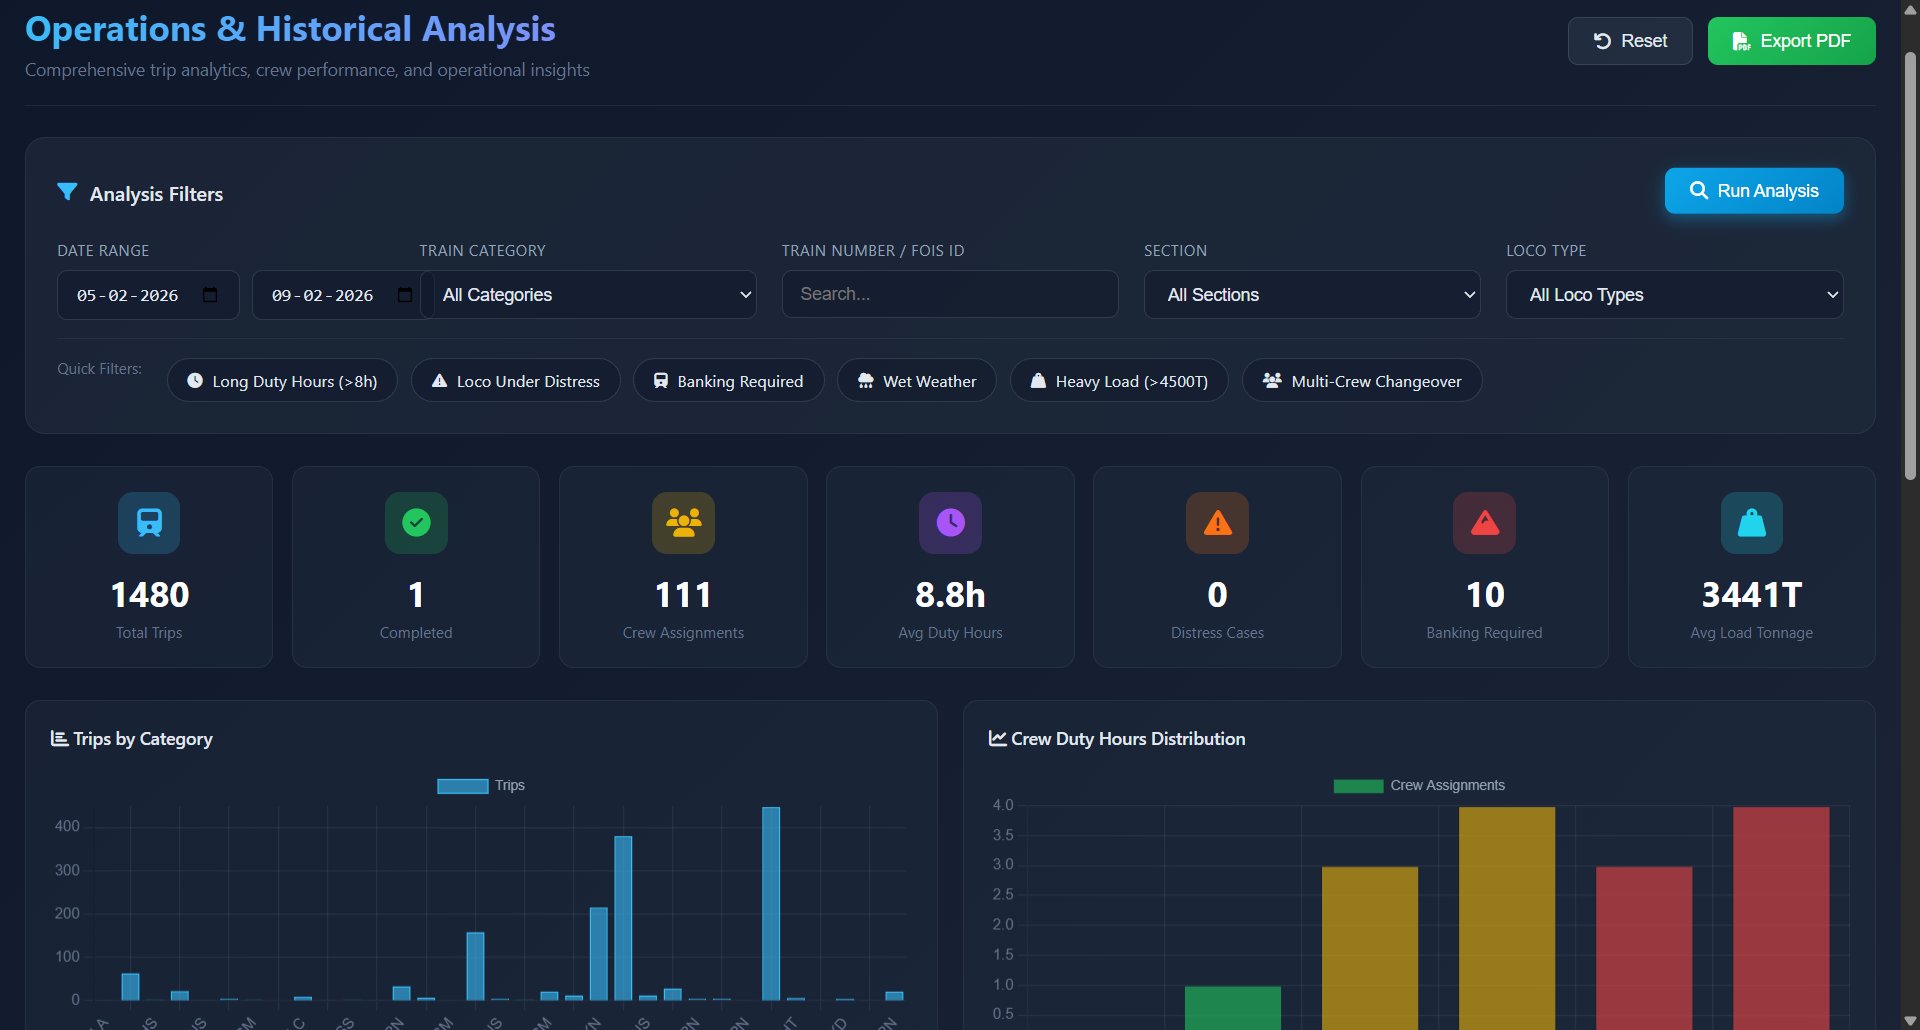Viewport: 1920px width, 1030px height.
Task: Click the blue tonnage icon on Avg Load card
Action: point(1751,522)
